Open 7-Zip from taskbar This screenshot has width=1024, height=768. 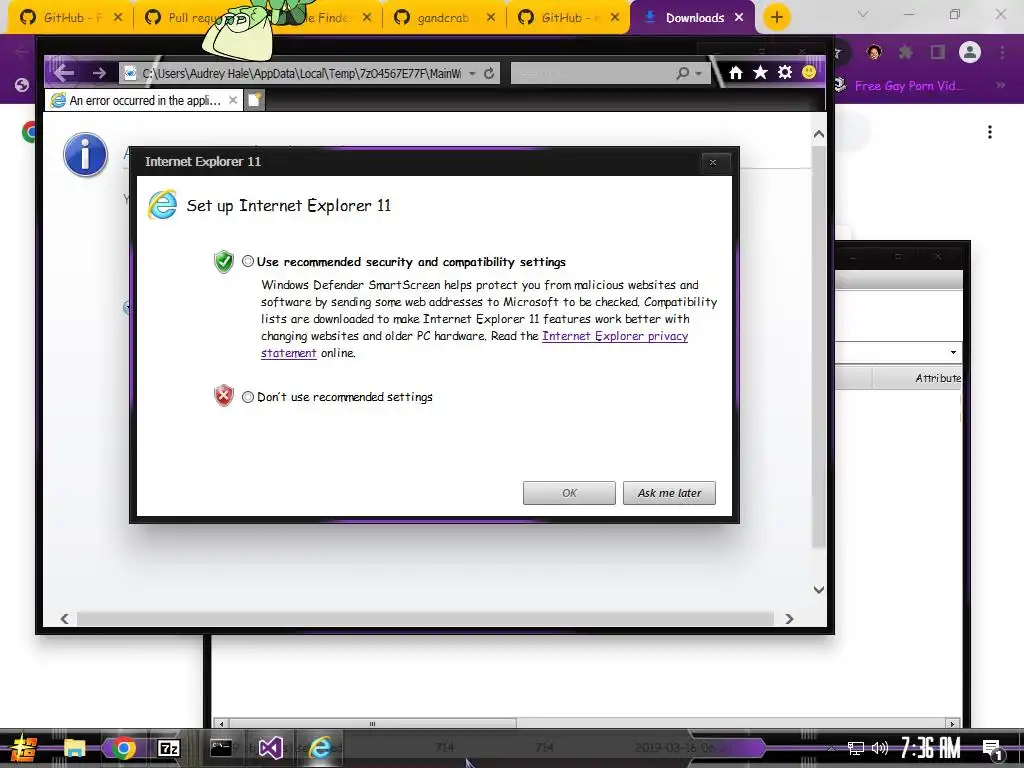point(168,748)
